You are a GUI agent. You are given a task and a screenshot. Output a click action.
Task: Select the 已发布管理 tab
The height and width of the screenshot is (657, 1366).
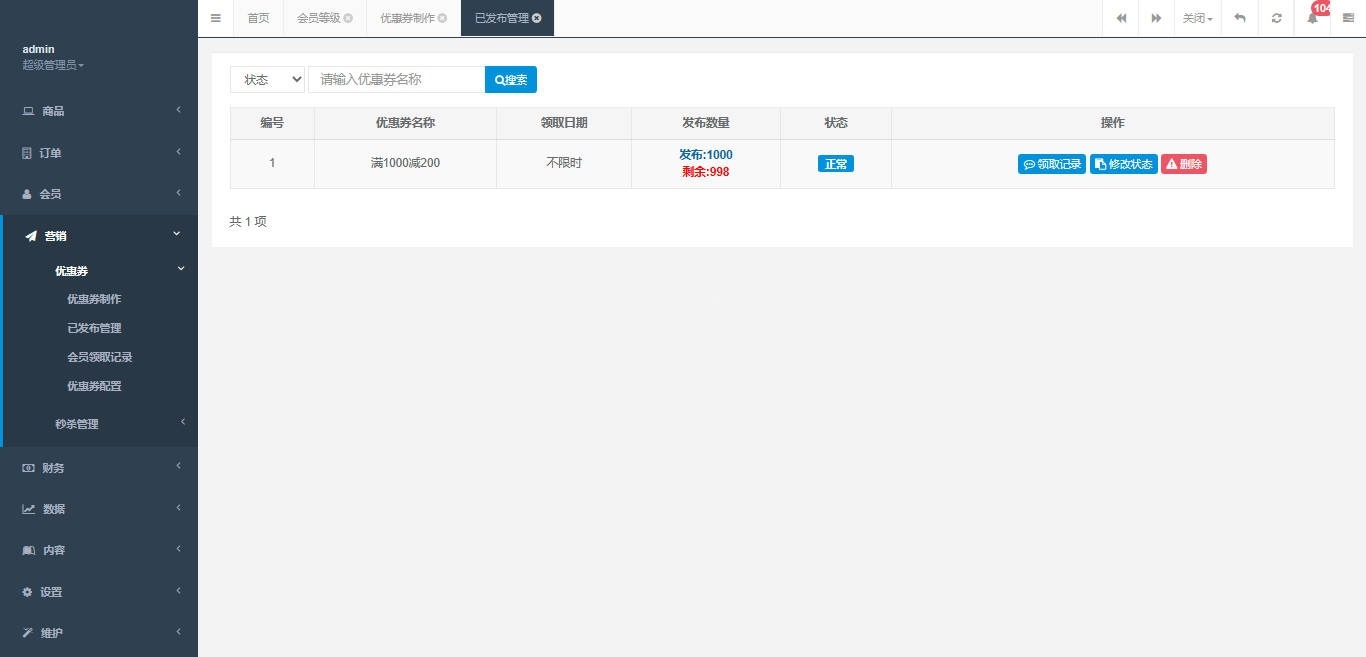click(x=502, y=18)
